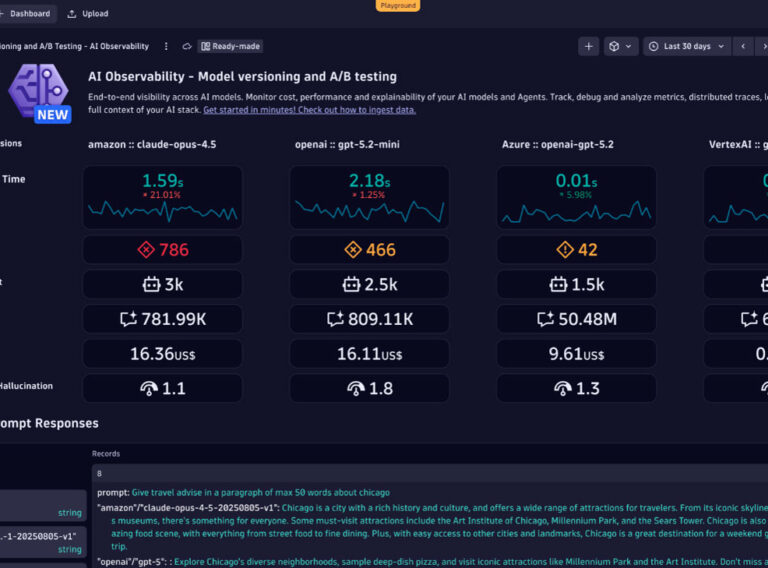The image size is (768, 568).
Task: Open the Last 30 days timeframe dropdown
Action: (x=687, y=46)
